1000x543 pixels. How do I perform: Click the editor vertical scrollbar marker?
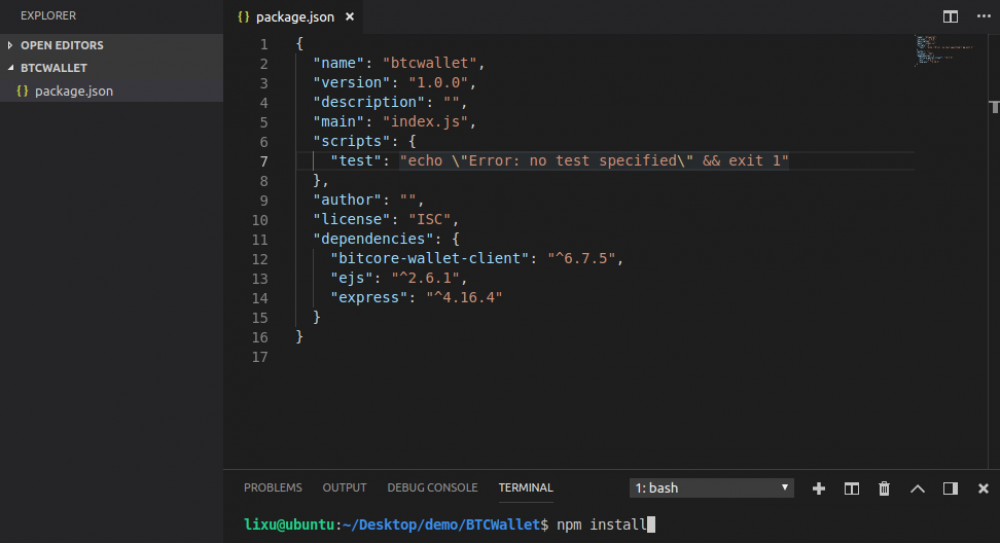click(994, 107)
